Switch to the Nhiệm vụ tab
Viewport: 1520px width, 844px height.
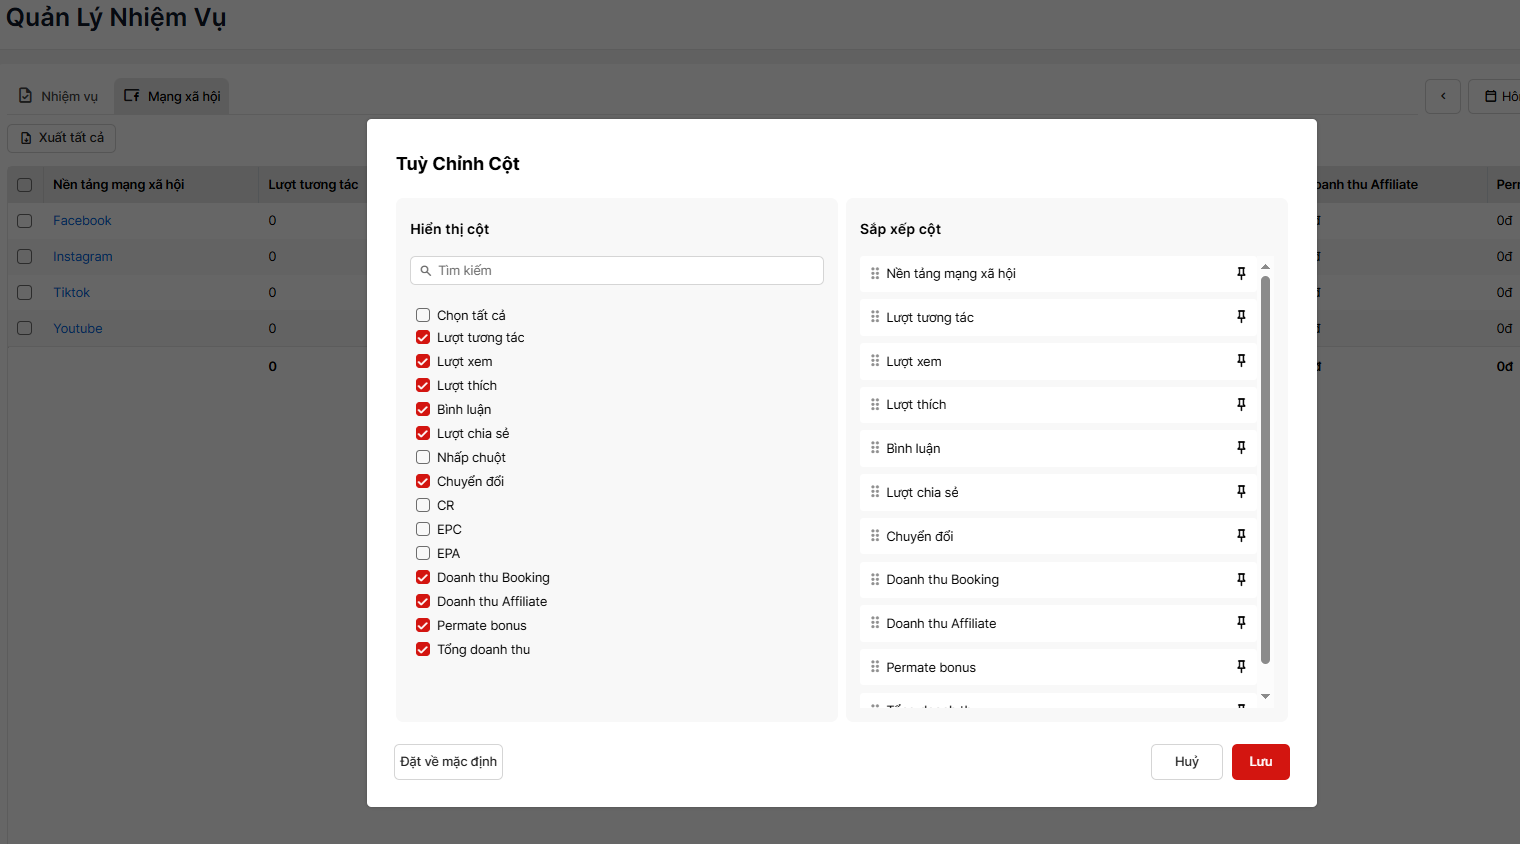point(59,96)
